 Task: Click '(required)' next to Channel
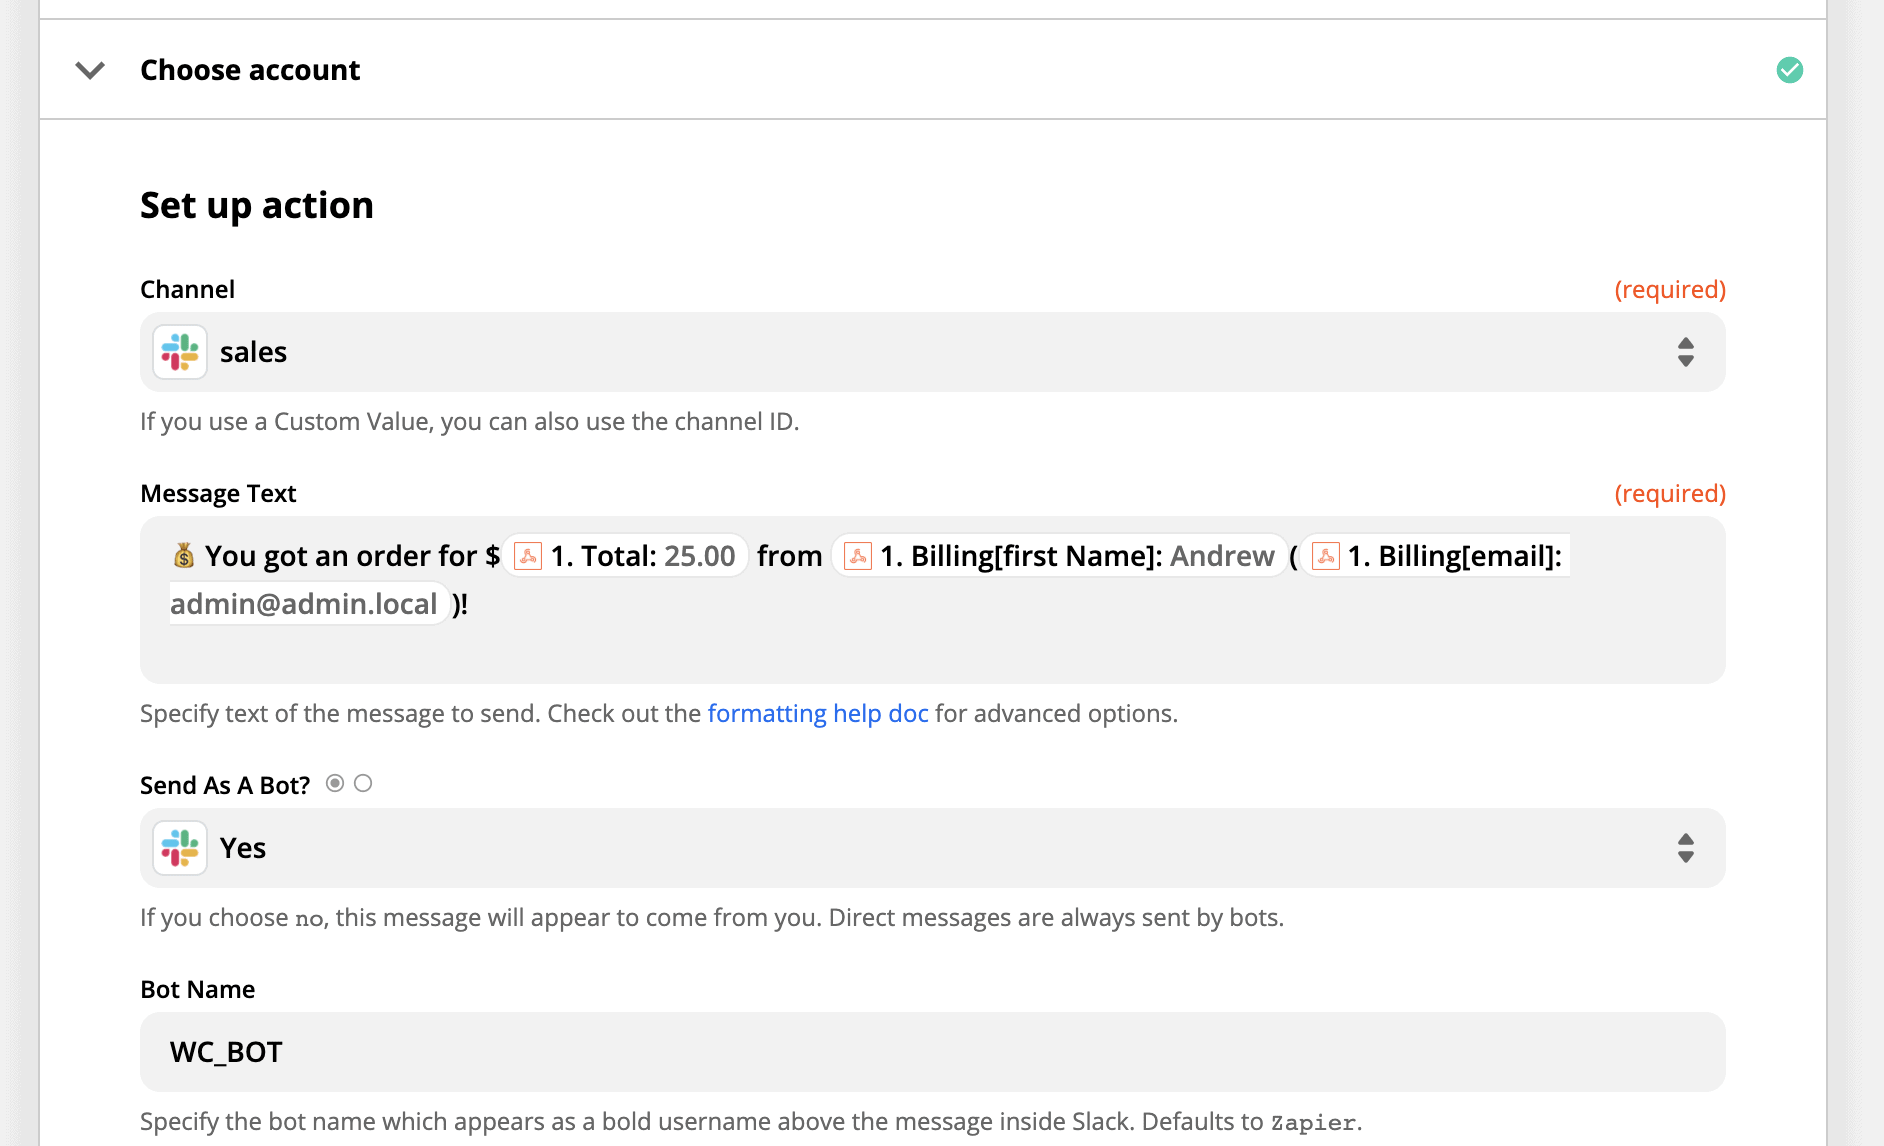click(x=1670, y=289)
